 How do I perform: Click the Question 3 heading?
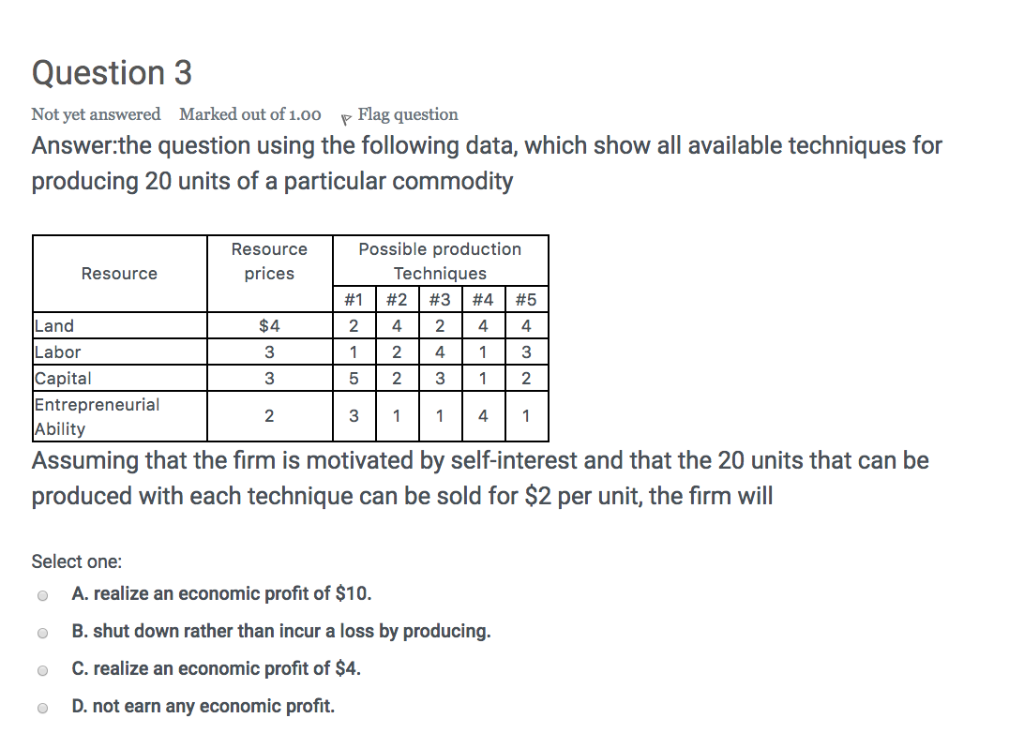click(x=112, y=72)
